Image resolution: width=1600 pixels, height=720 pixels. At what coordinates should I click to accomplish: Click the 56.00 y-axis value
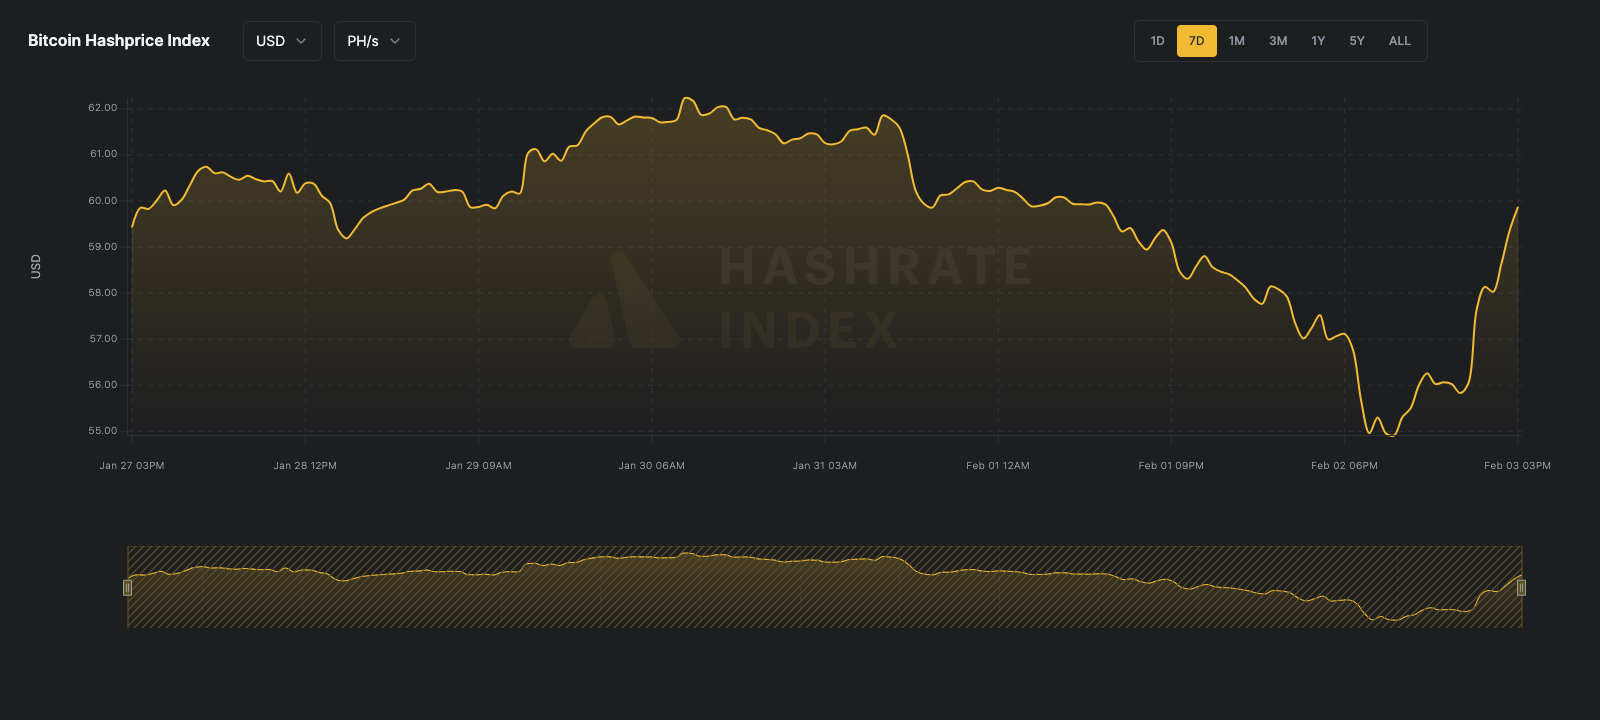(103, 385)
